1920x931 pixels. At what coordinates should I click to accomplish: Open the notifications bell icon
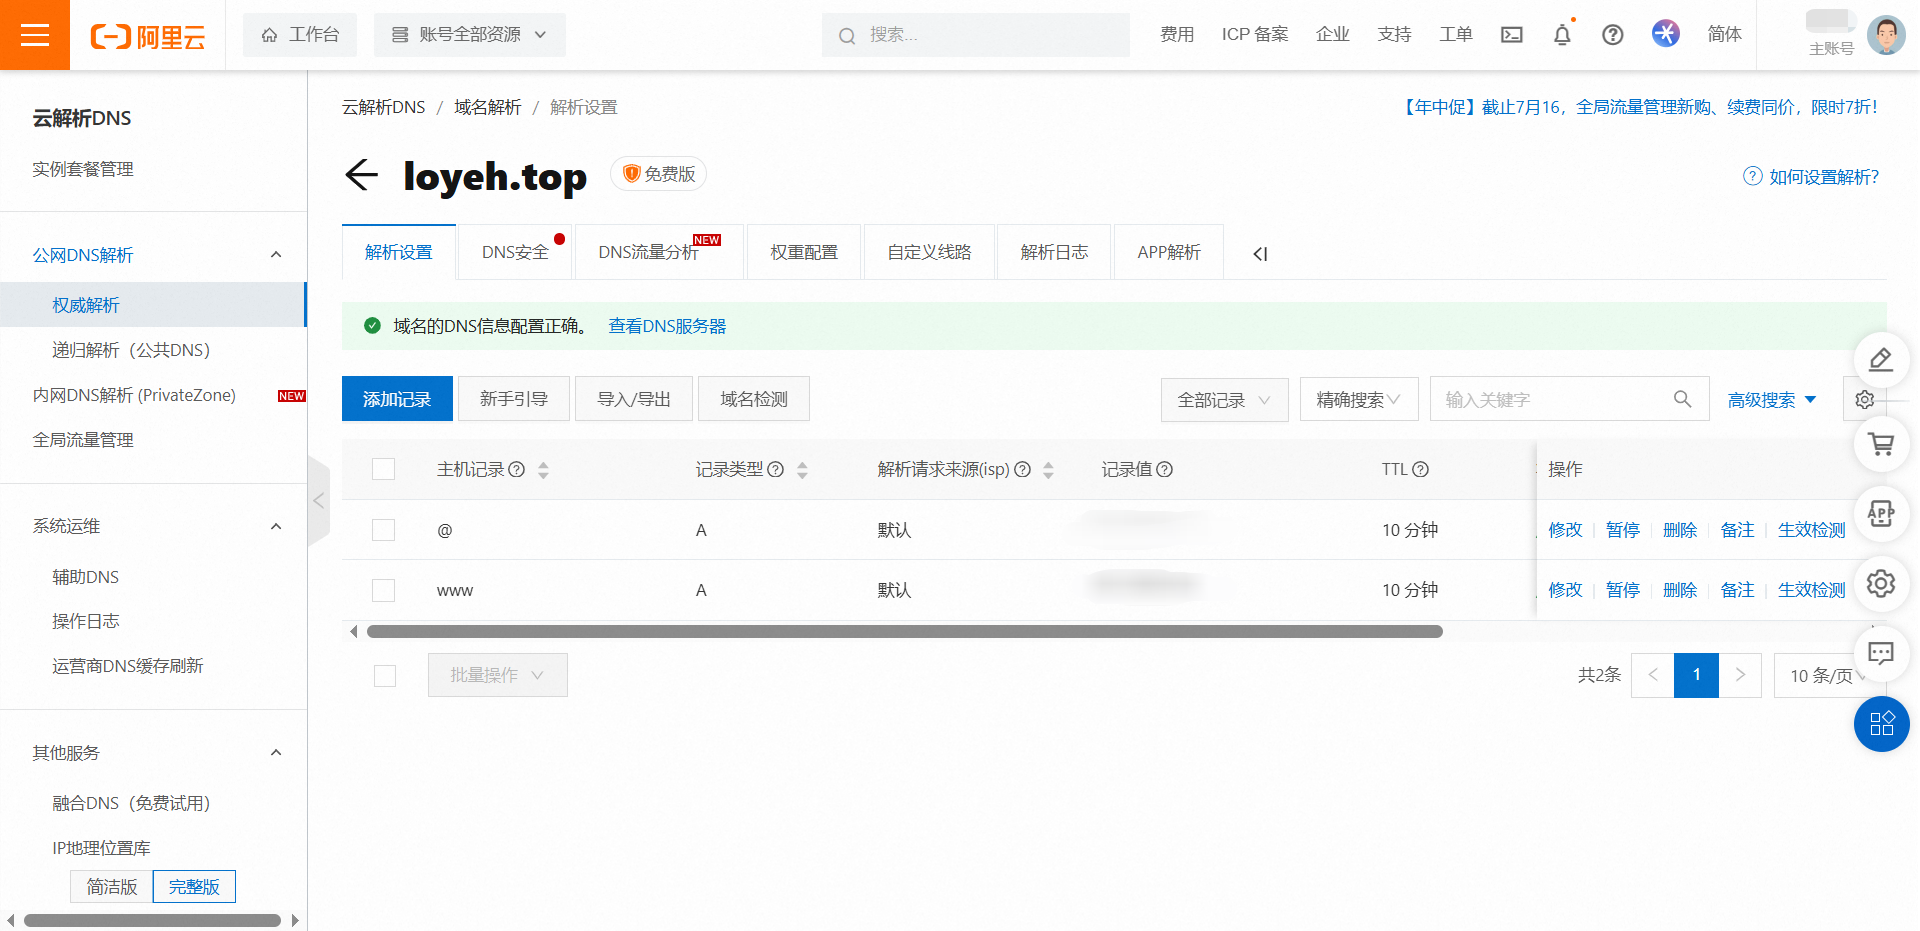[1562, 34]
